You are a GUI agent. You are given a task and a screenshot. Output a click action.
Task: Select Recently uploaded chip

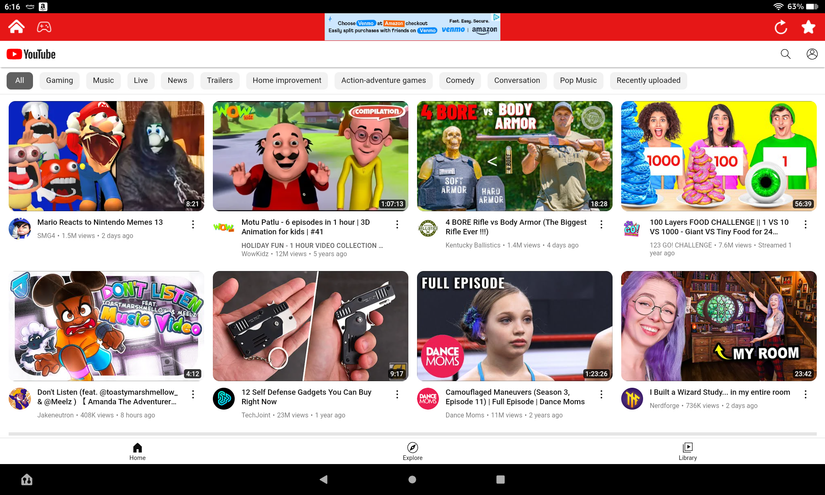pos(648,80)
